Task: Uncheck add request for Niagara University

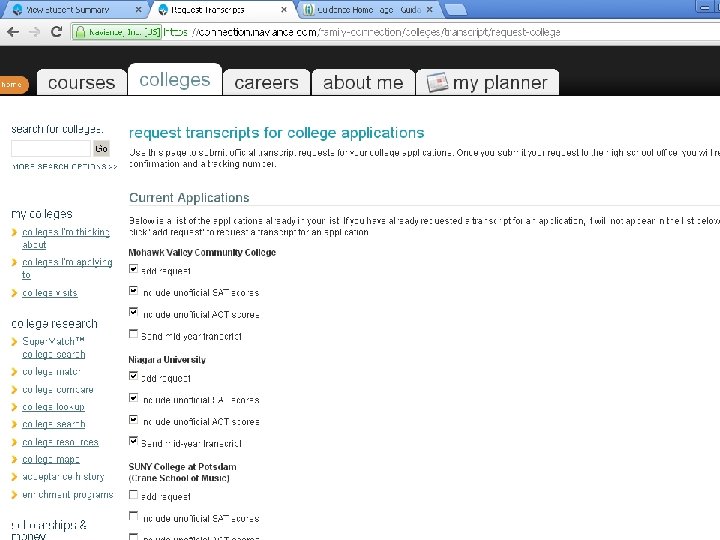Action: (133, 376)
